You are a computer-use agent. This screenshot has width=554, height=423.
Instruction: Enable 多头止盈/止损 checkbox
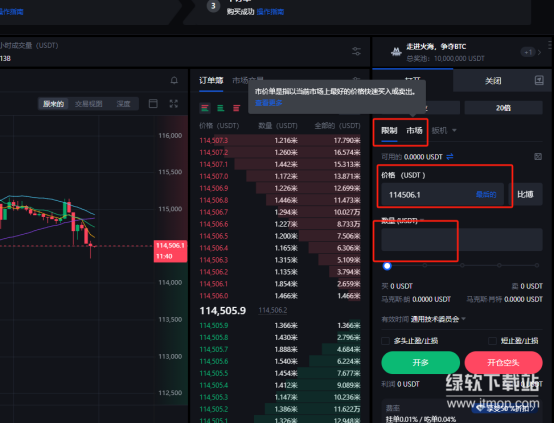tap(385, 341)
